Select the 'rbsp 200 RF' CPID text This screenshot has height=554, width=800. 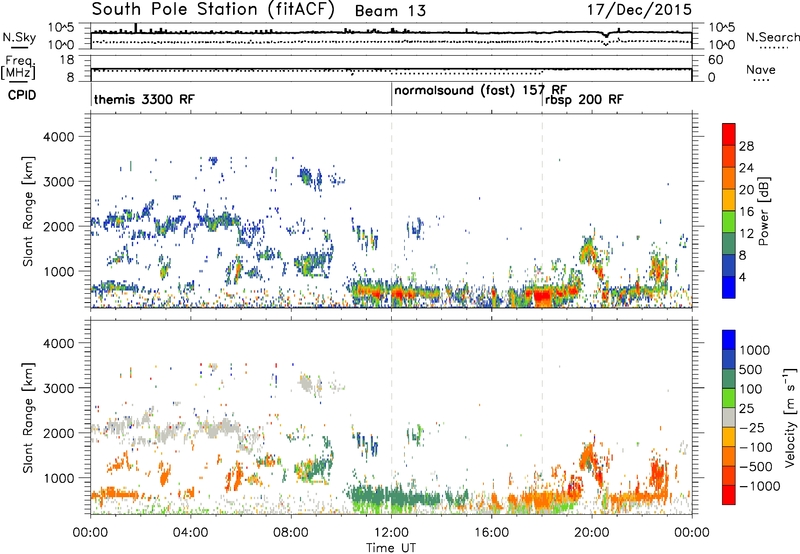[x=584, y=99]
